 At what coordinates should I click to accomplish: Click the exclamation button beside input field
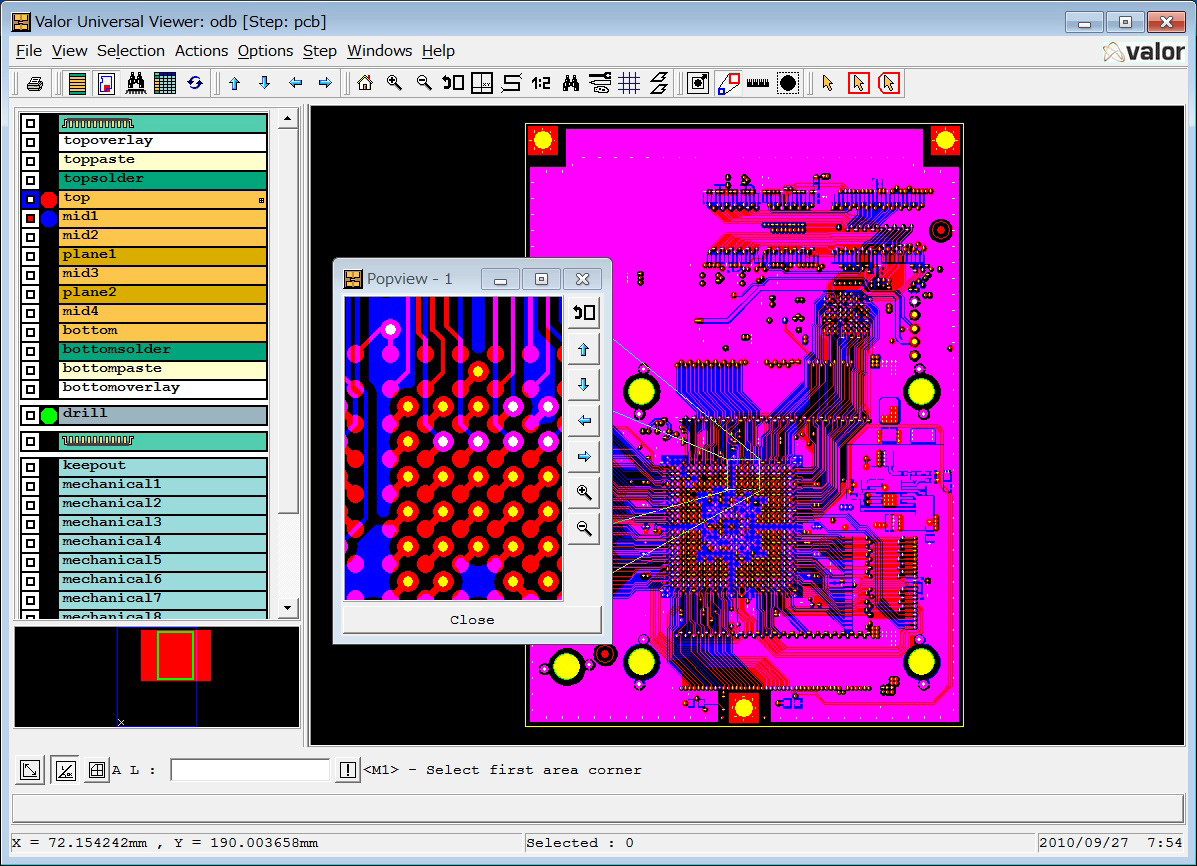click(x=347, y=770)
